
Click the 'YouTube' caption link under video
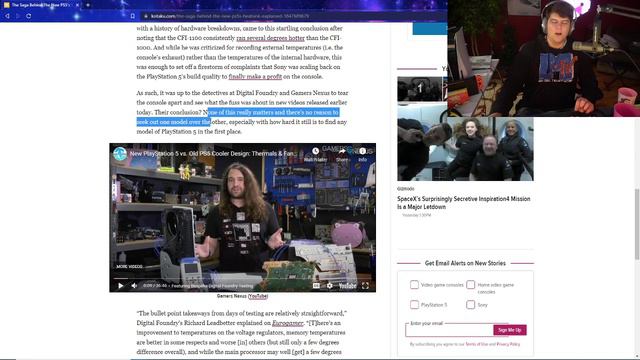258,296
